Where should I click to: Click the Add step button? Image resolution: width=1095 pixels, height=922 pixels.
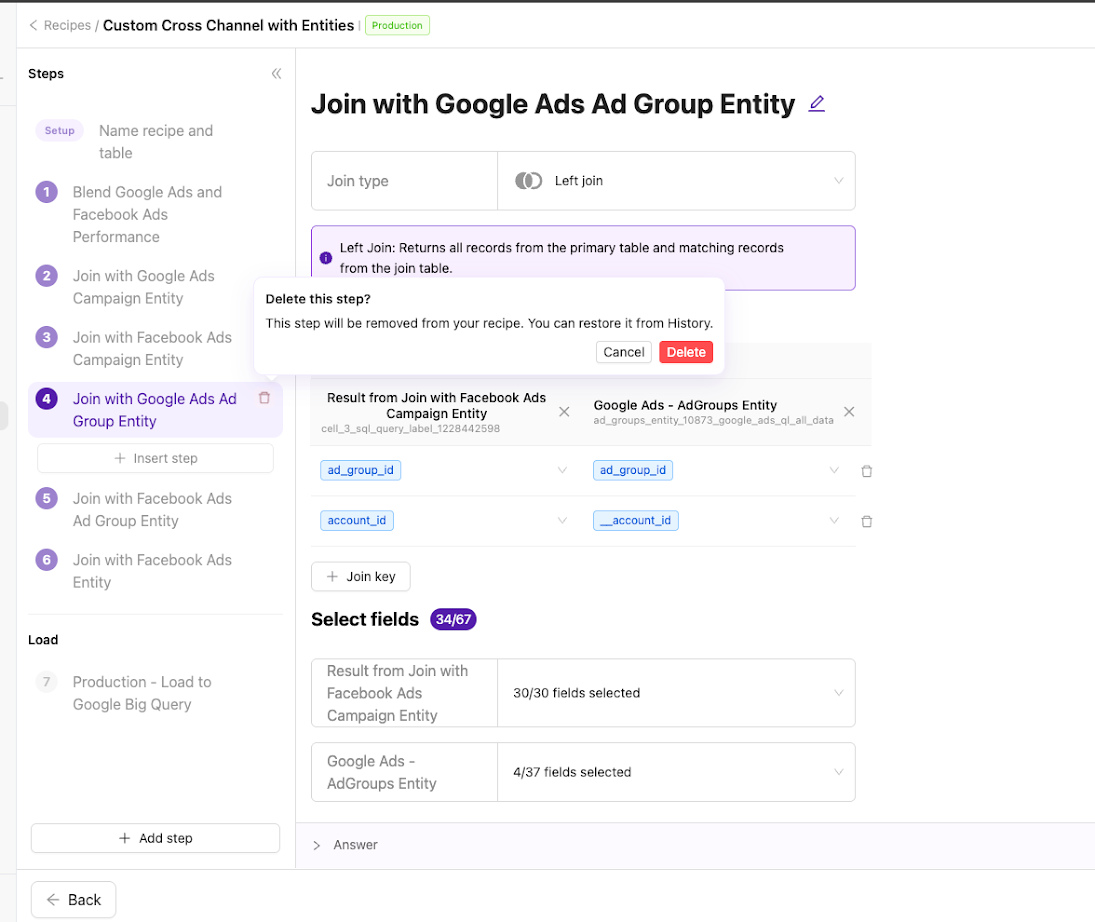click(155, 838)
